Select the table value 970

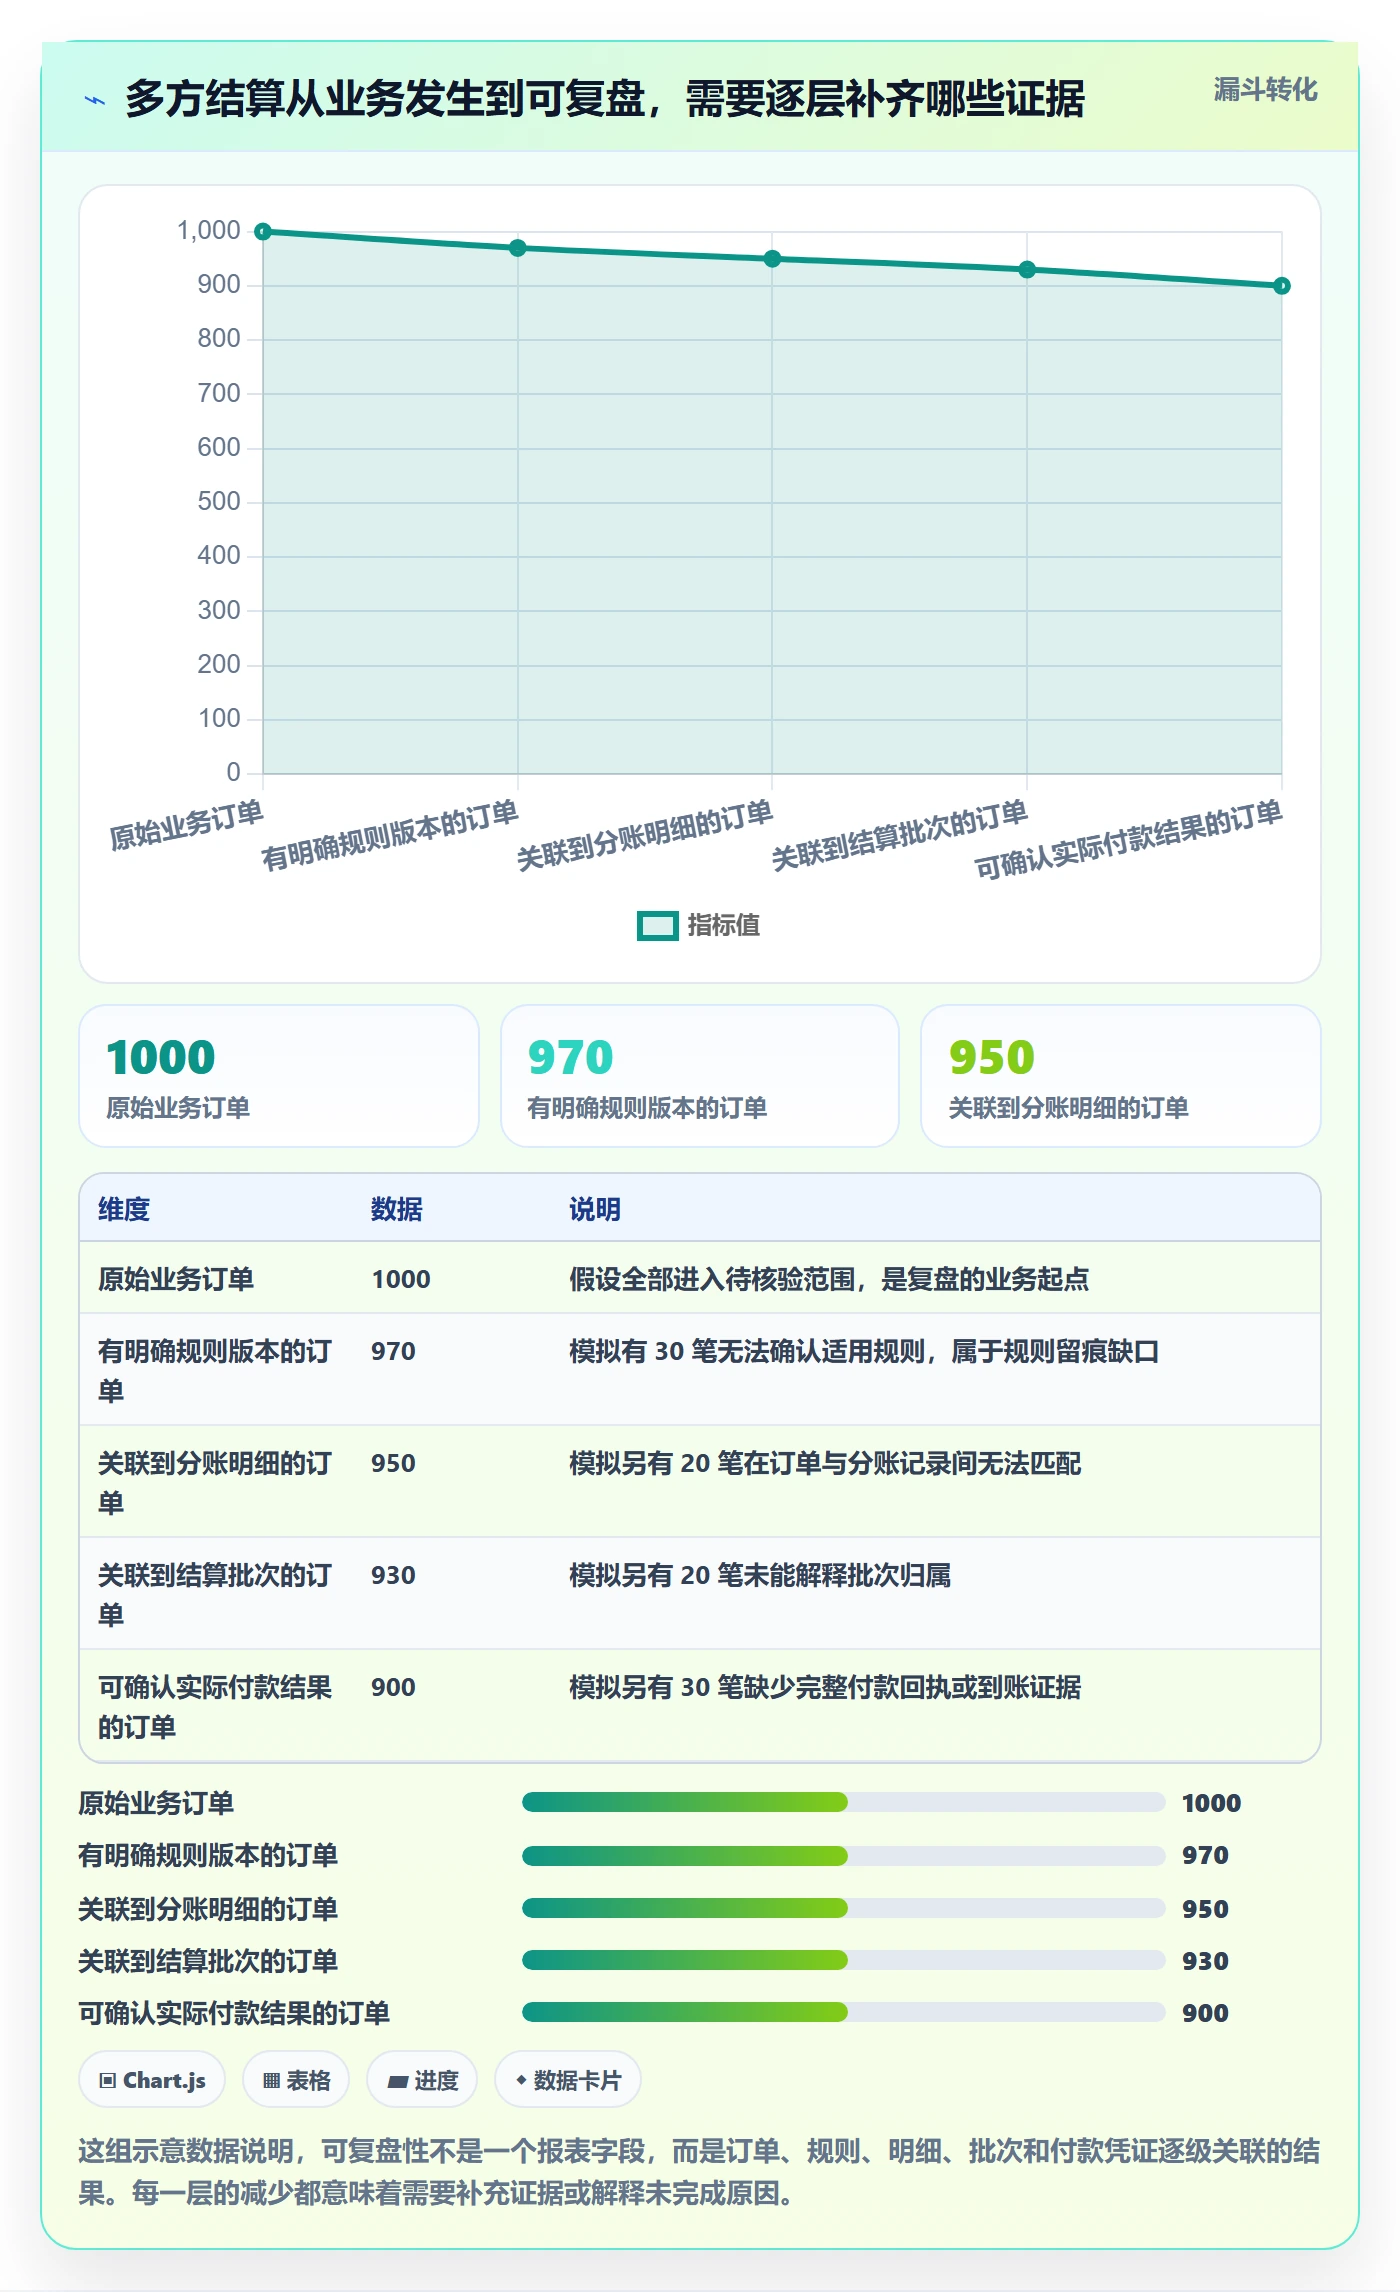click(393, 1352)
